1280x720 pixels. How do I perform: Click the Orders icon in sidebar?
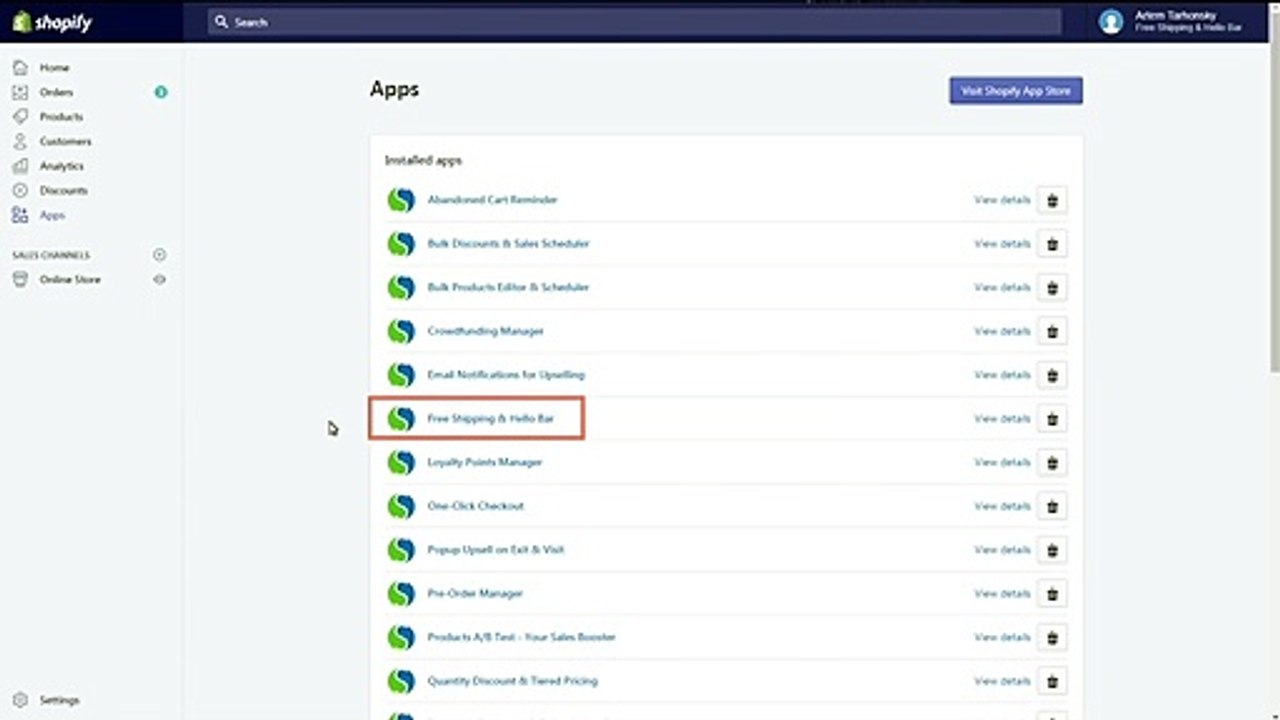pos(20,92)
